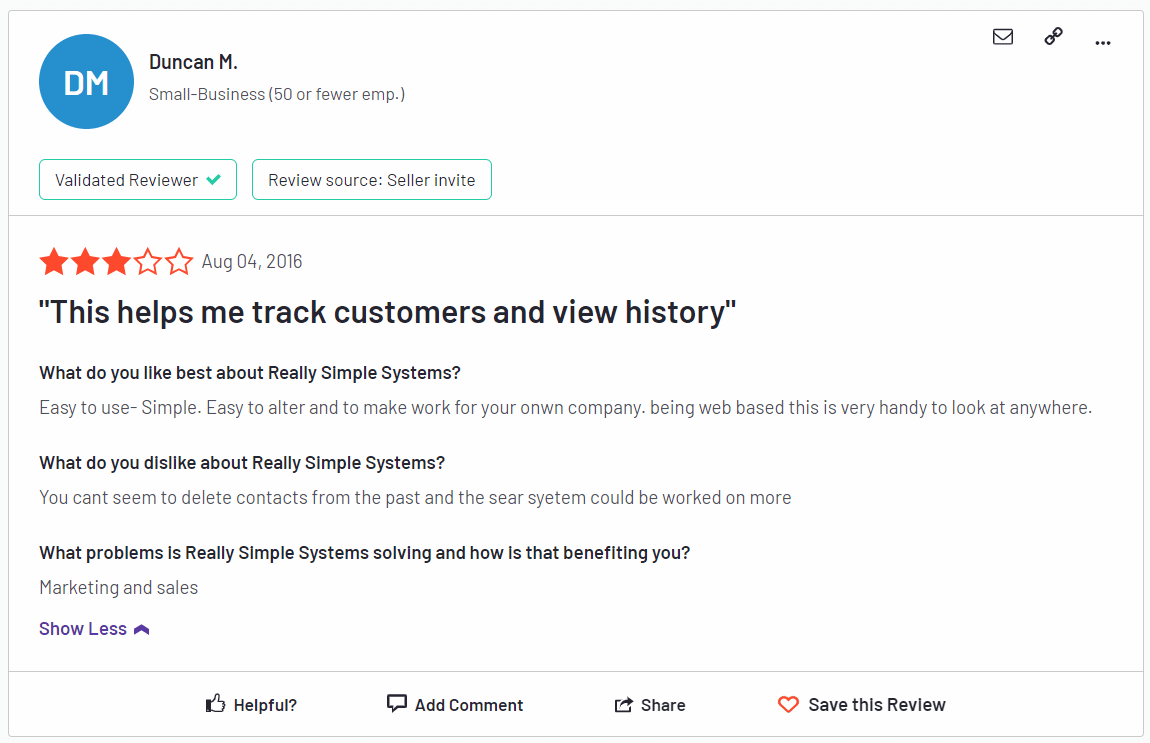Open Duncan M. reviewer profile name
Viewport: 1150px width, 743px height.
[x=193, y=62]
